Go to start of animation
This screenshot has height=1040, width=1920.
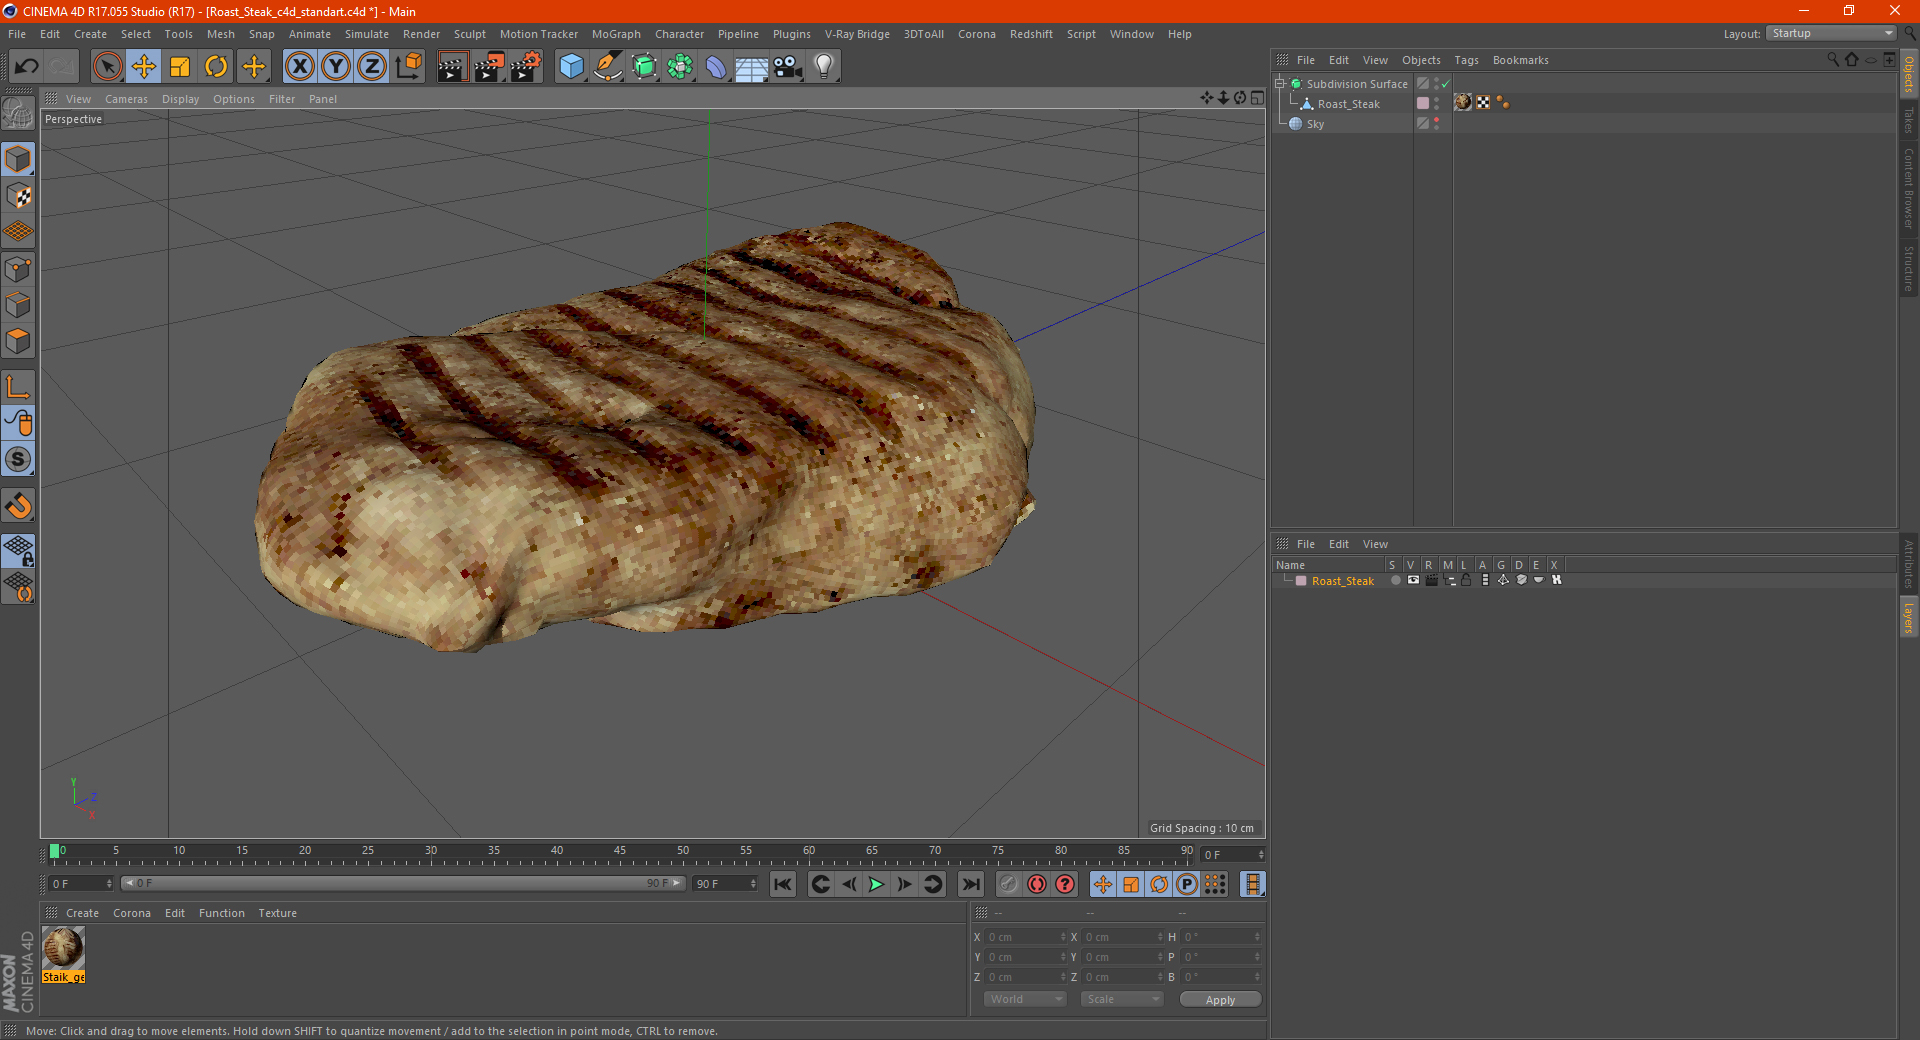[x=783, y=884]
